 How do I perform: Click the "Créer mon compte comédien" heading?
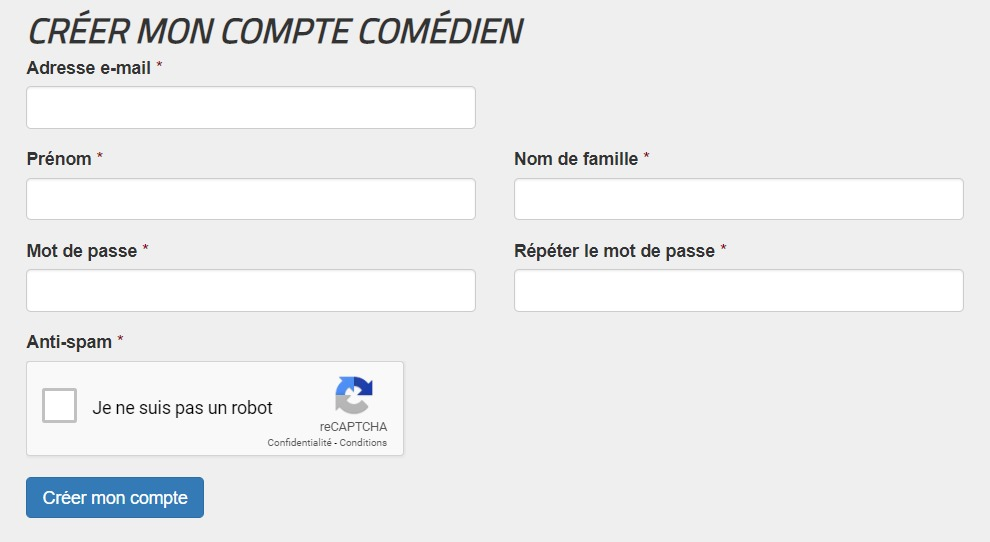[x=275, y=31]
